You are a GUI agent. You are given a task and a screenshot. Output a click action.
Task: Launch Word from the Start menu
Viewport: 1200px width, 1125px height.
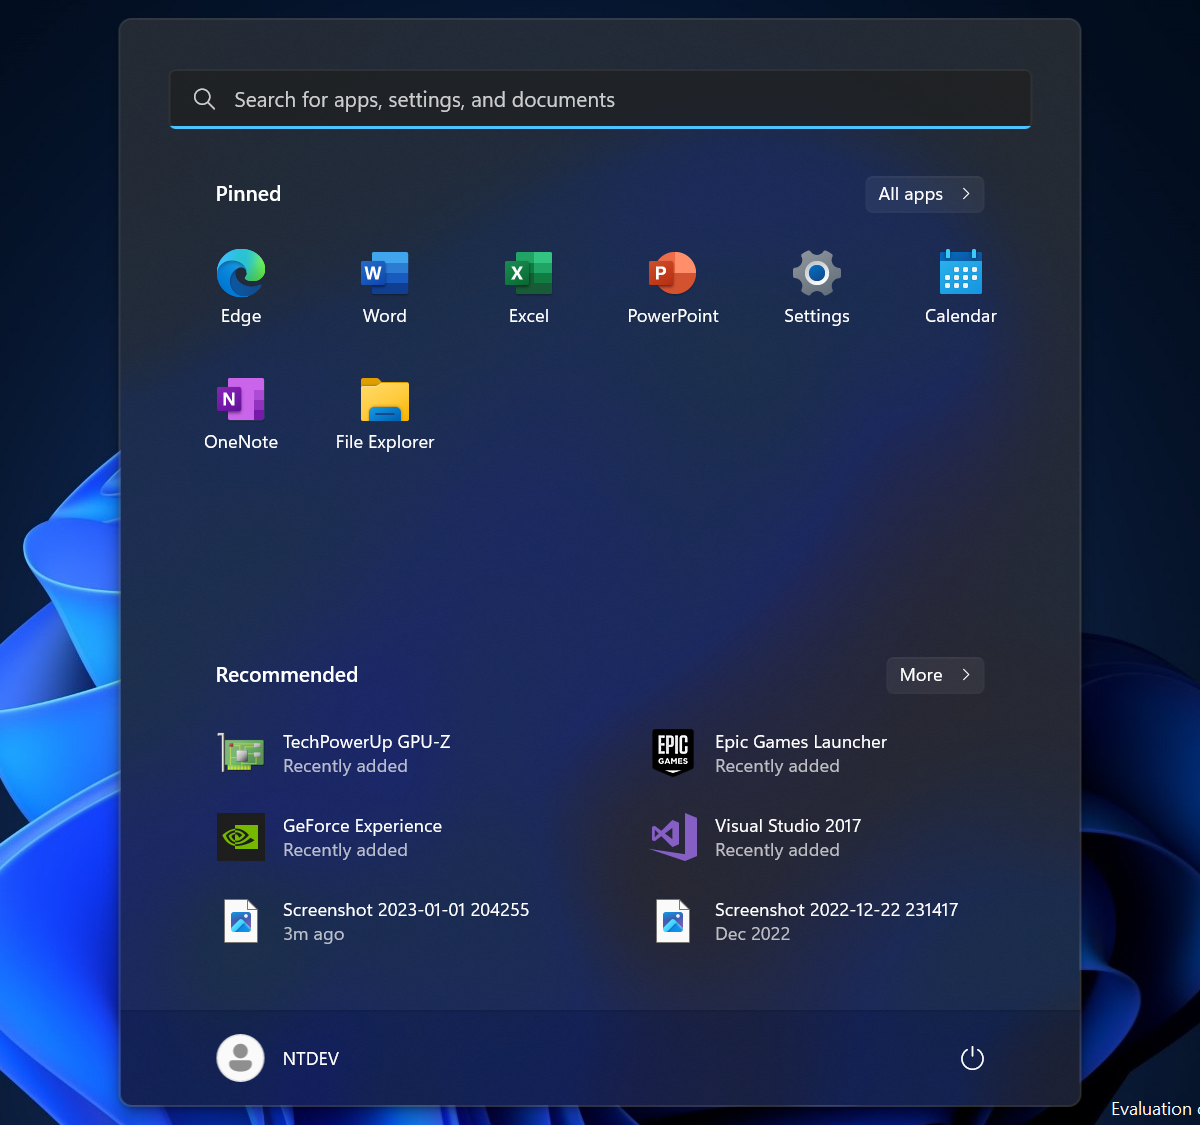pyautogui.click(x=384, y=287)
